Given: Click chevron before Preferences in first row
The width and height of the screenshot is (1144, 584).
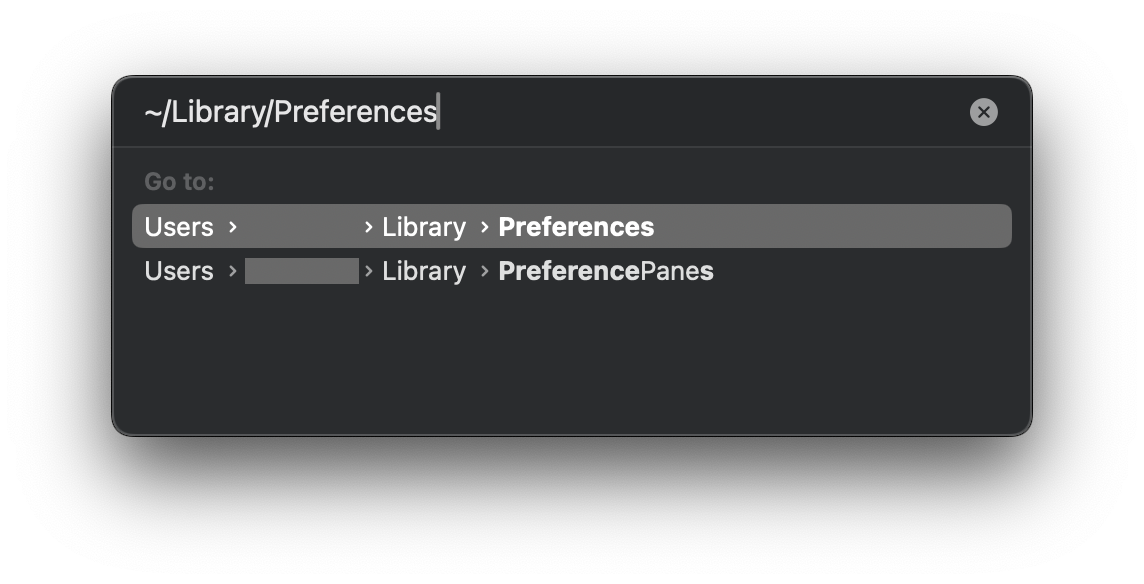Looking at the screenshot, I should coord(485,227).
